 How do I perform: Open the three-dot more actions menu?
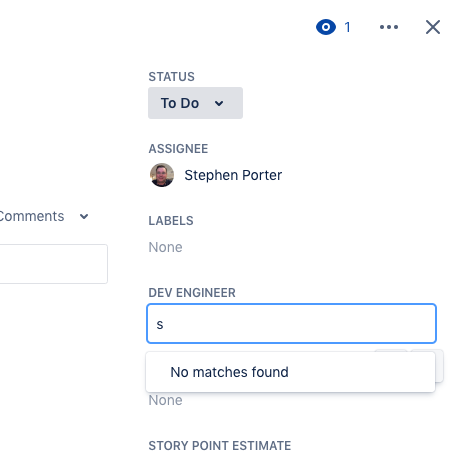pos(389,27)
